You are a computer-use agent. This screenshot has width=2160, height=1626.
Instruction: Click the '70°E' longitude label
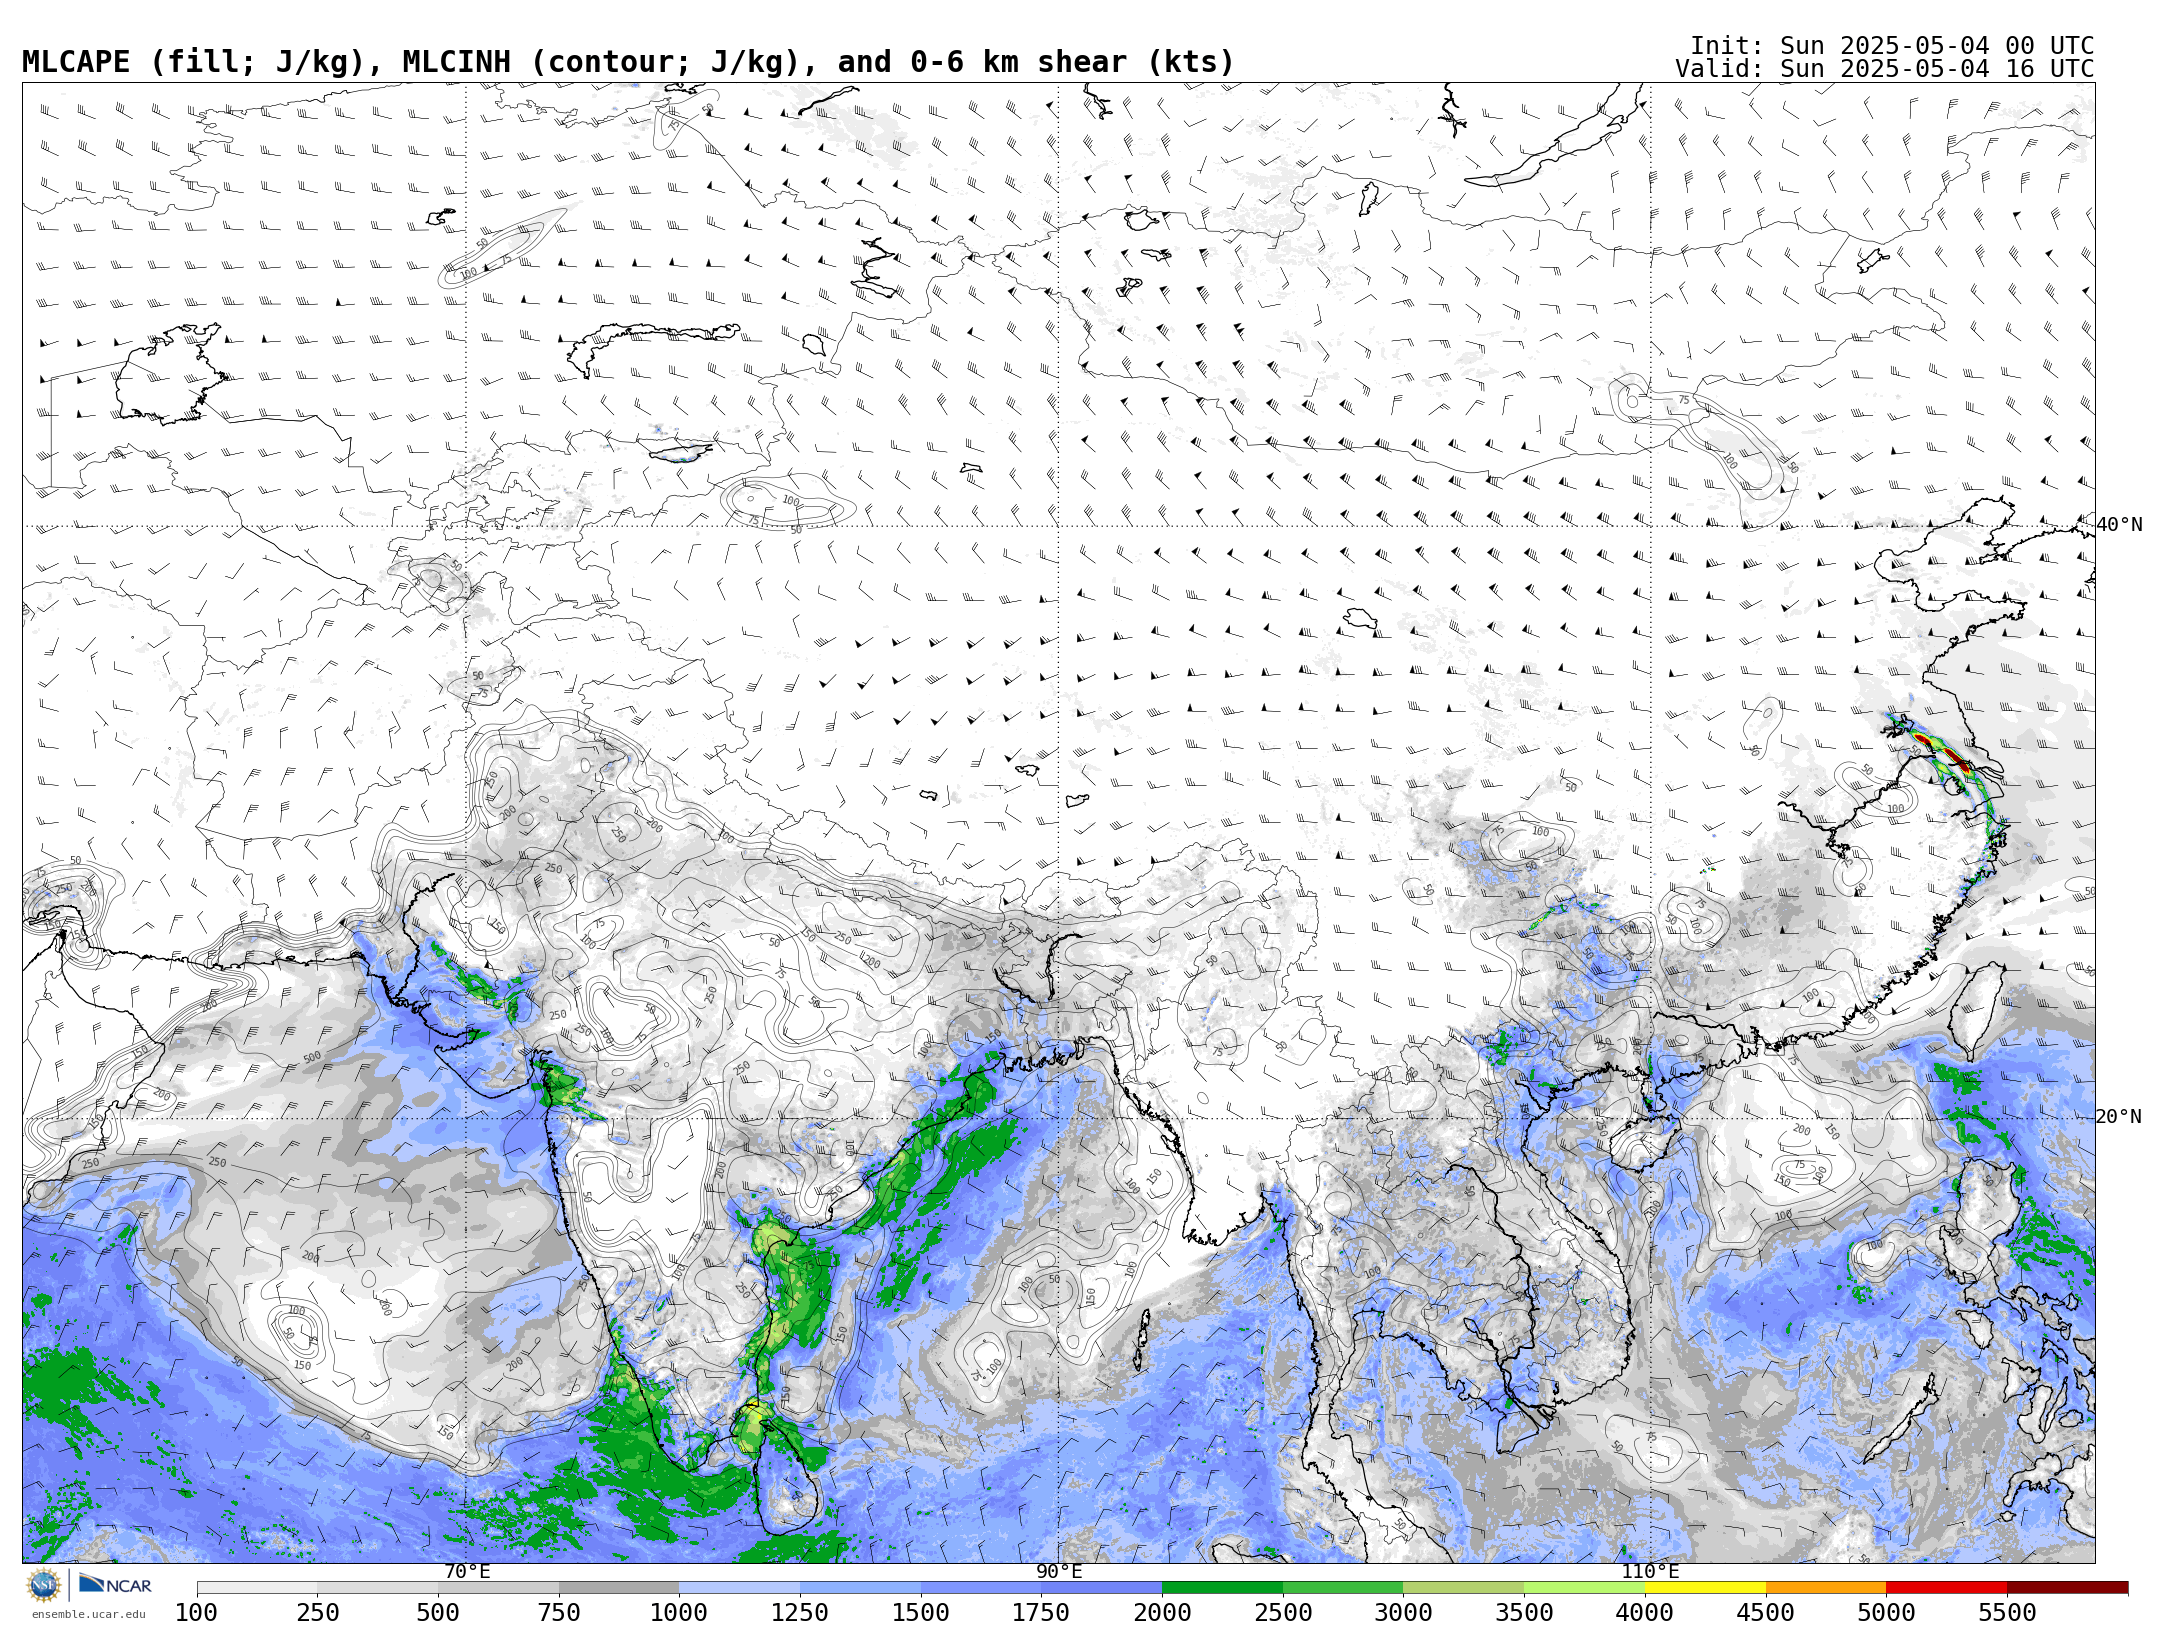pyautogui.click(x=467, y=1571)
